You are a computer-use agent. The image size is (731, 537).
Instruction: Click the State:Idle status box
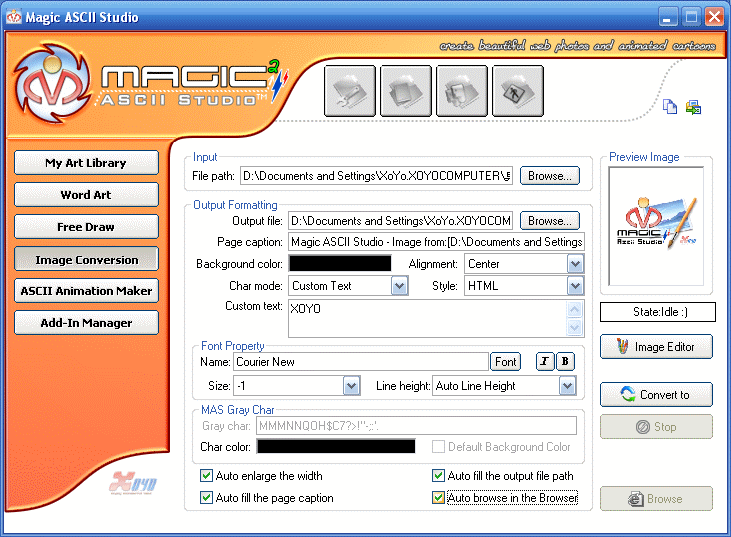coord(658,312)
